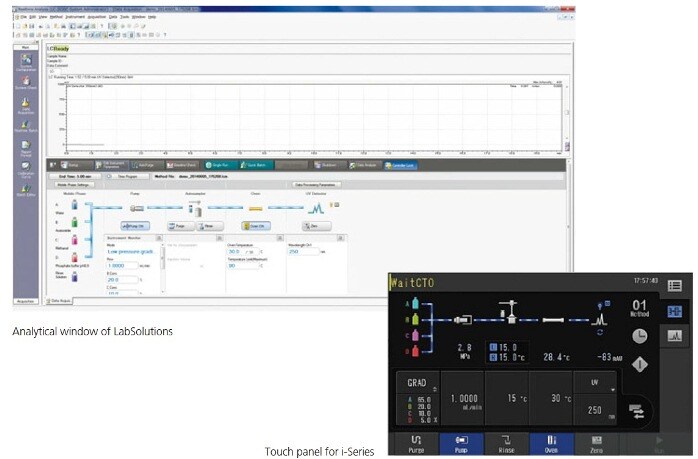Screen dimensions: 698x459
Task: Select the Data Acquisition tab at window bottom
Action: click(x=60, y=301)
